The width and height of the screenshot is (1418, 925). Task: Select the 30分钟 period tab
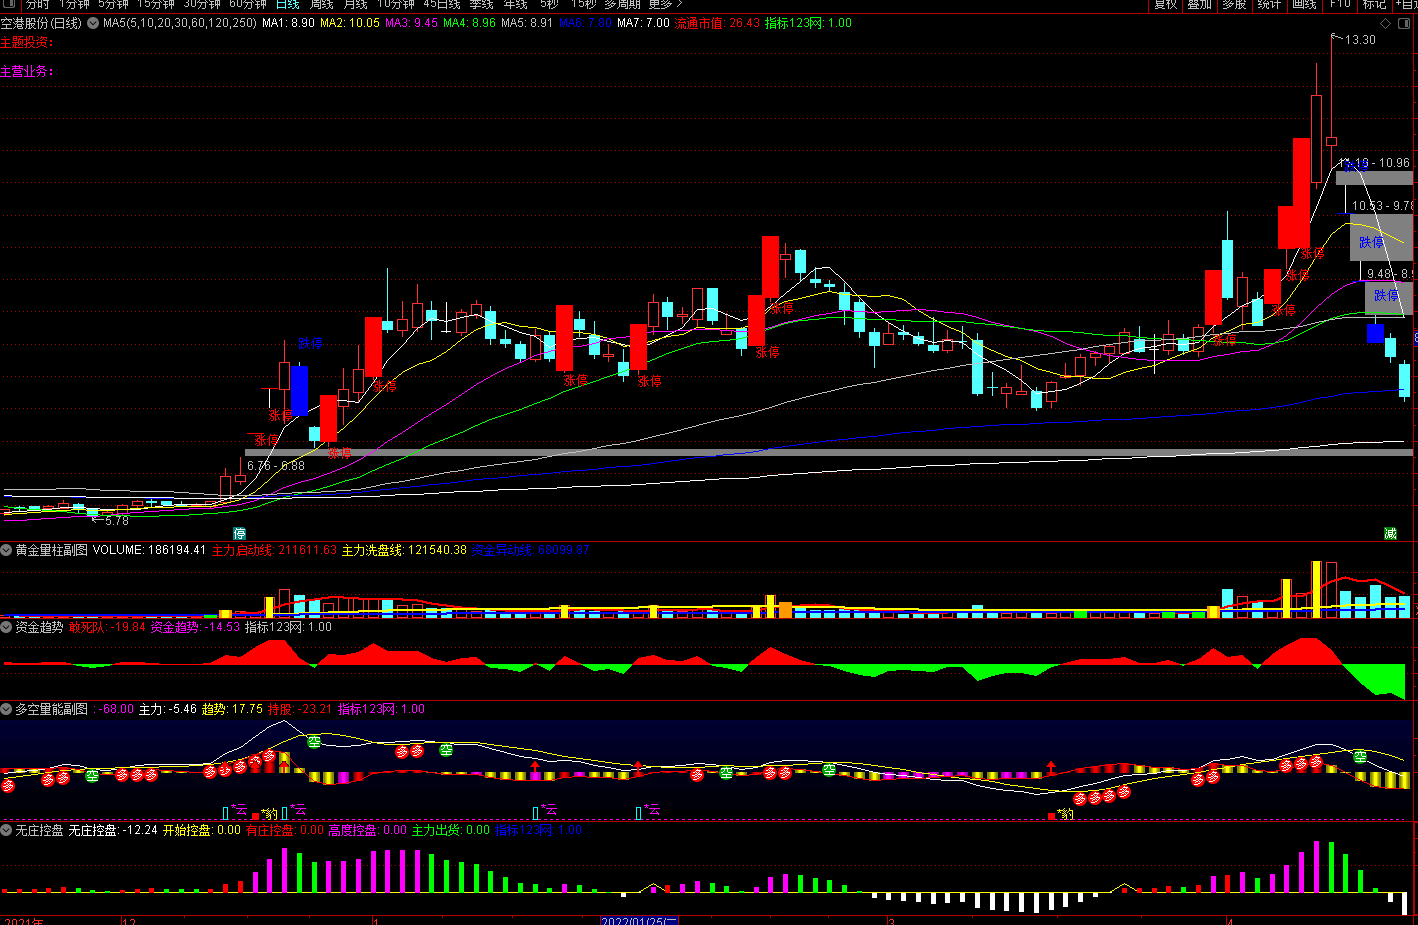202,5
